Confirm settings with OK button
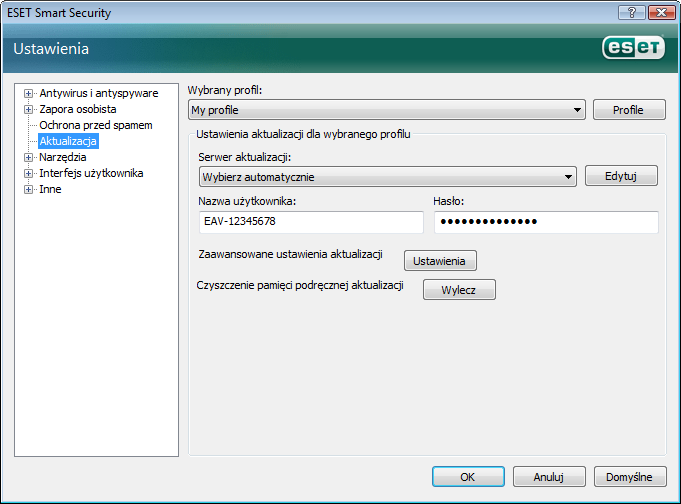The image size is (681, 504). point(468,477)
